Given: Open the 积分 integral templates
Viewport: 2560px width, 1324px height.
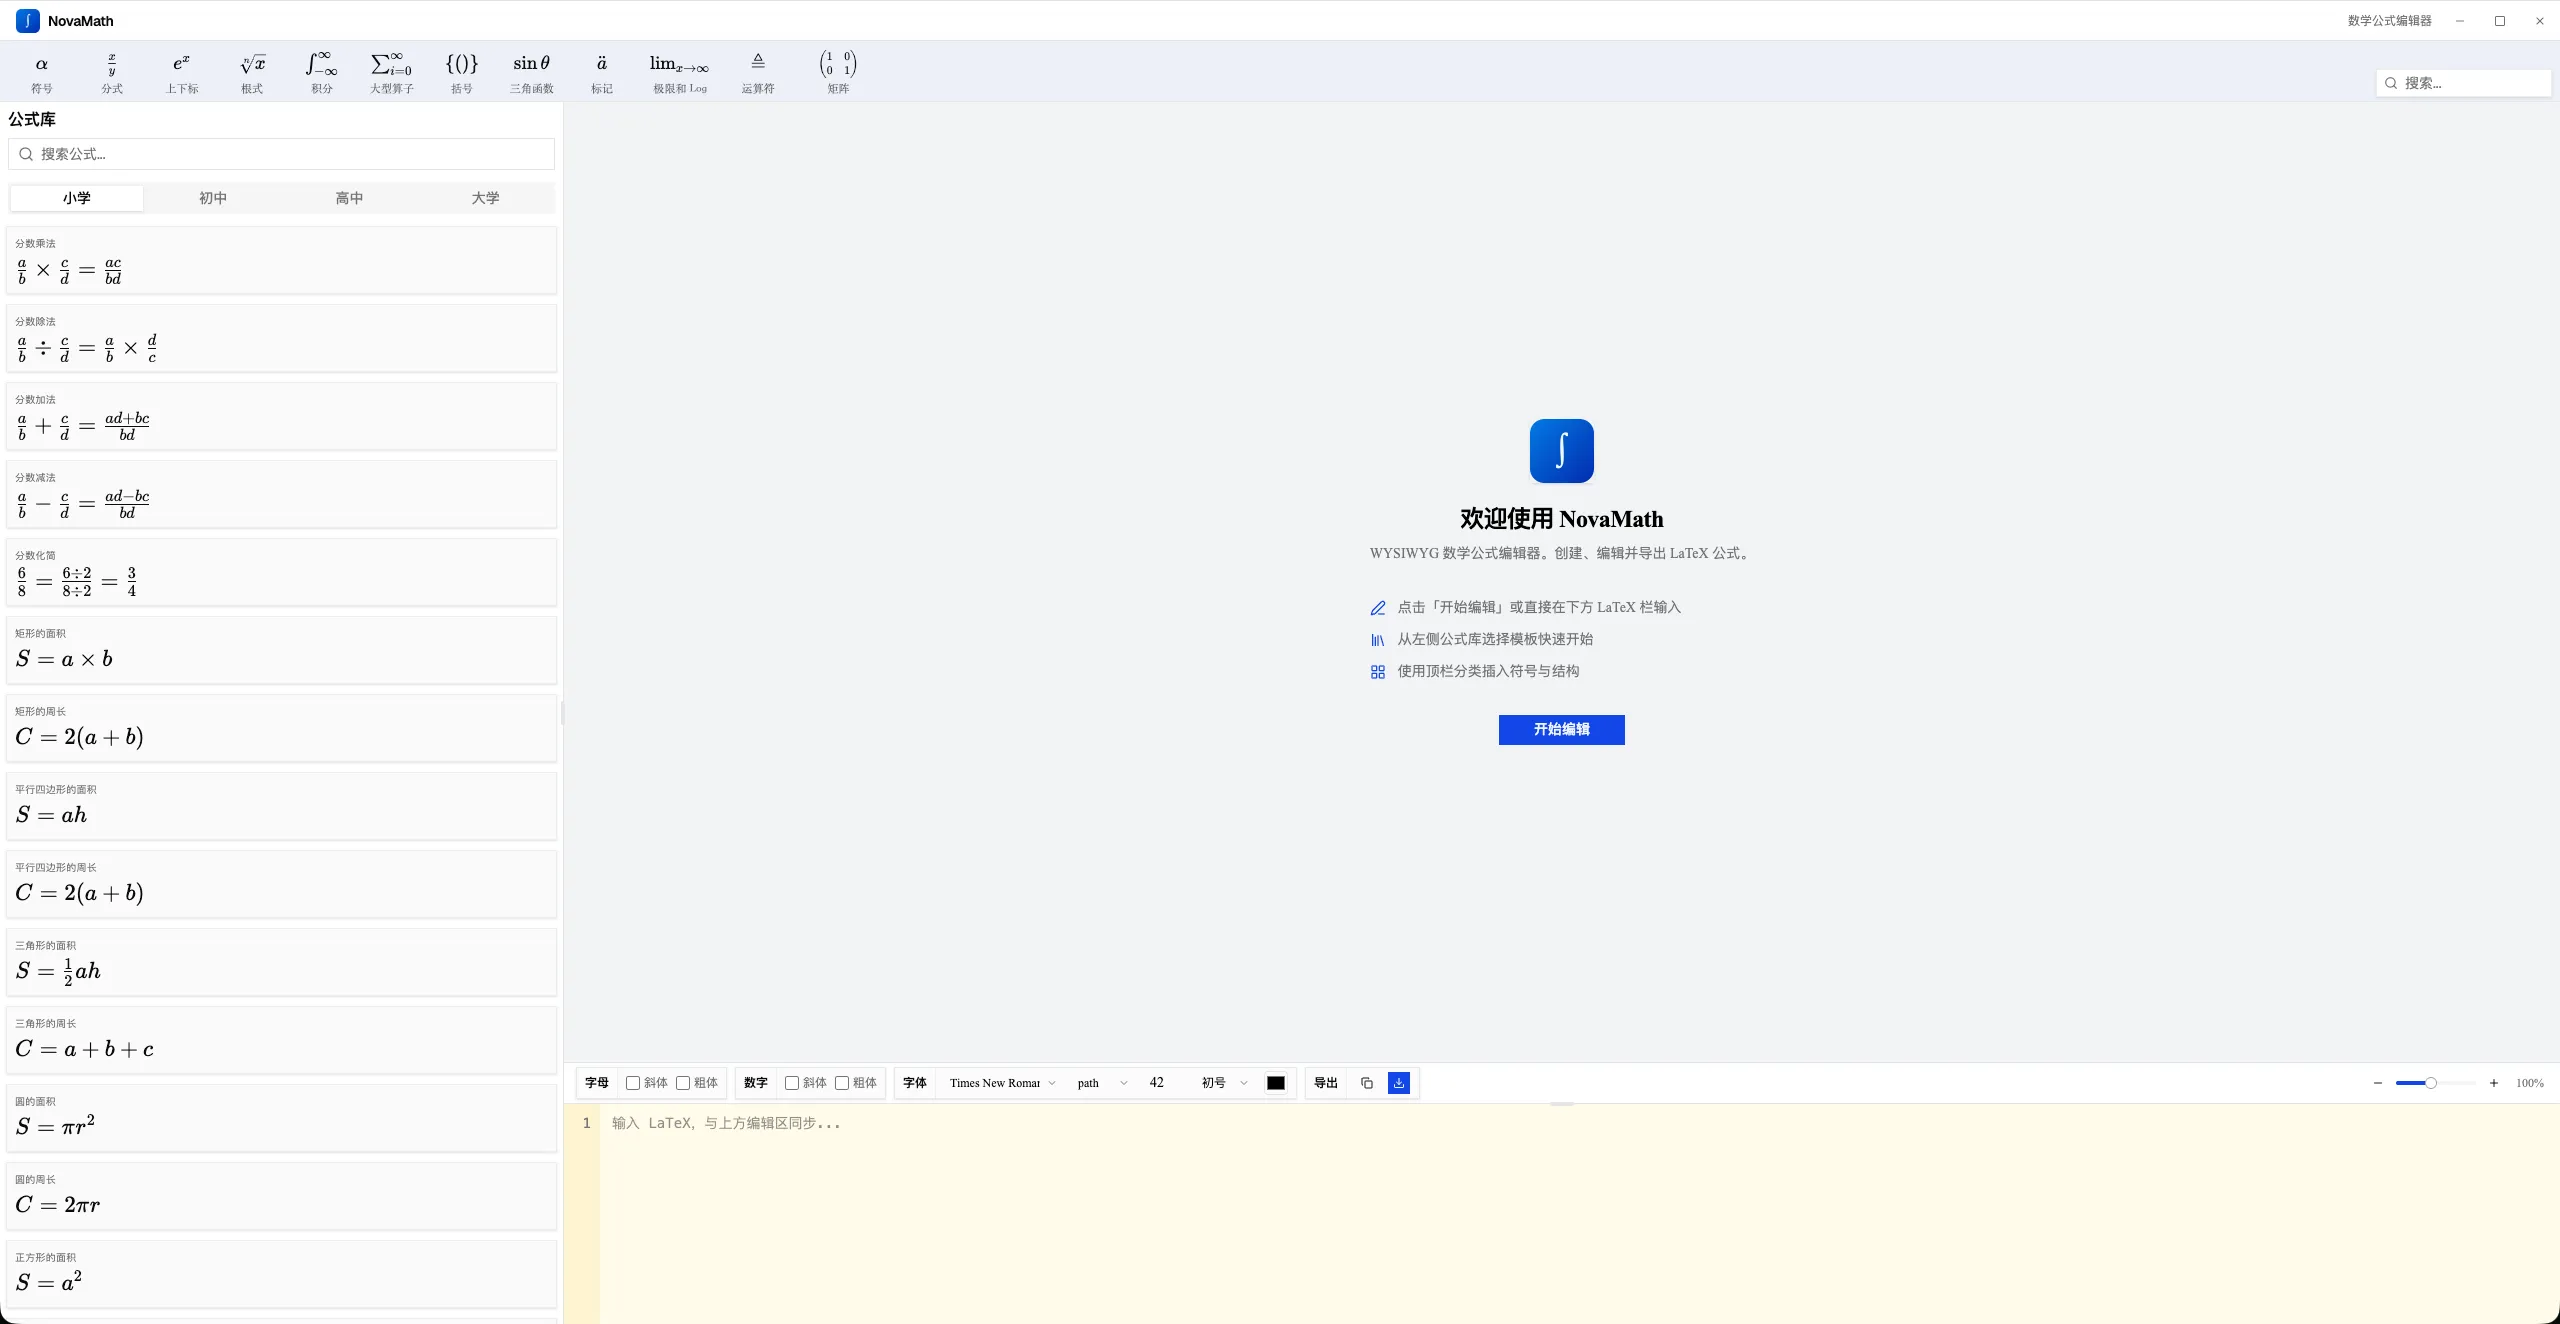Looking at the screenshot, I should (321, 73).
